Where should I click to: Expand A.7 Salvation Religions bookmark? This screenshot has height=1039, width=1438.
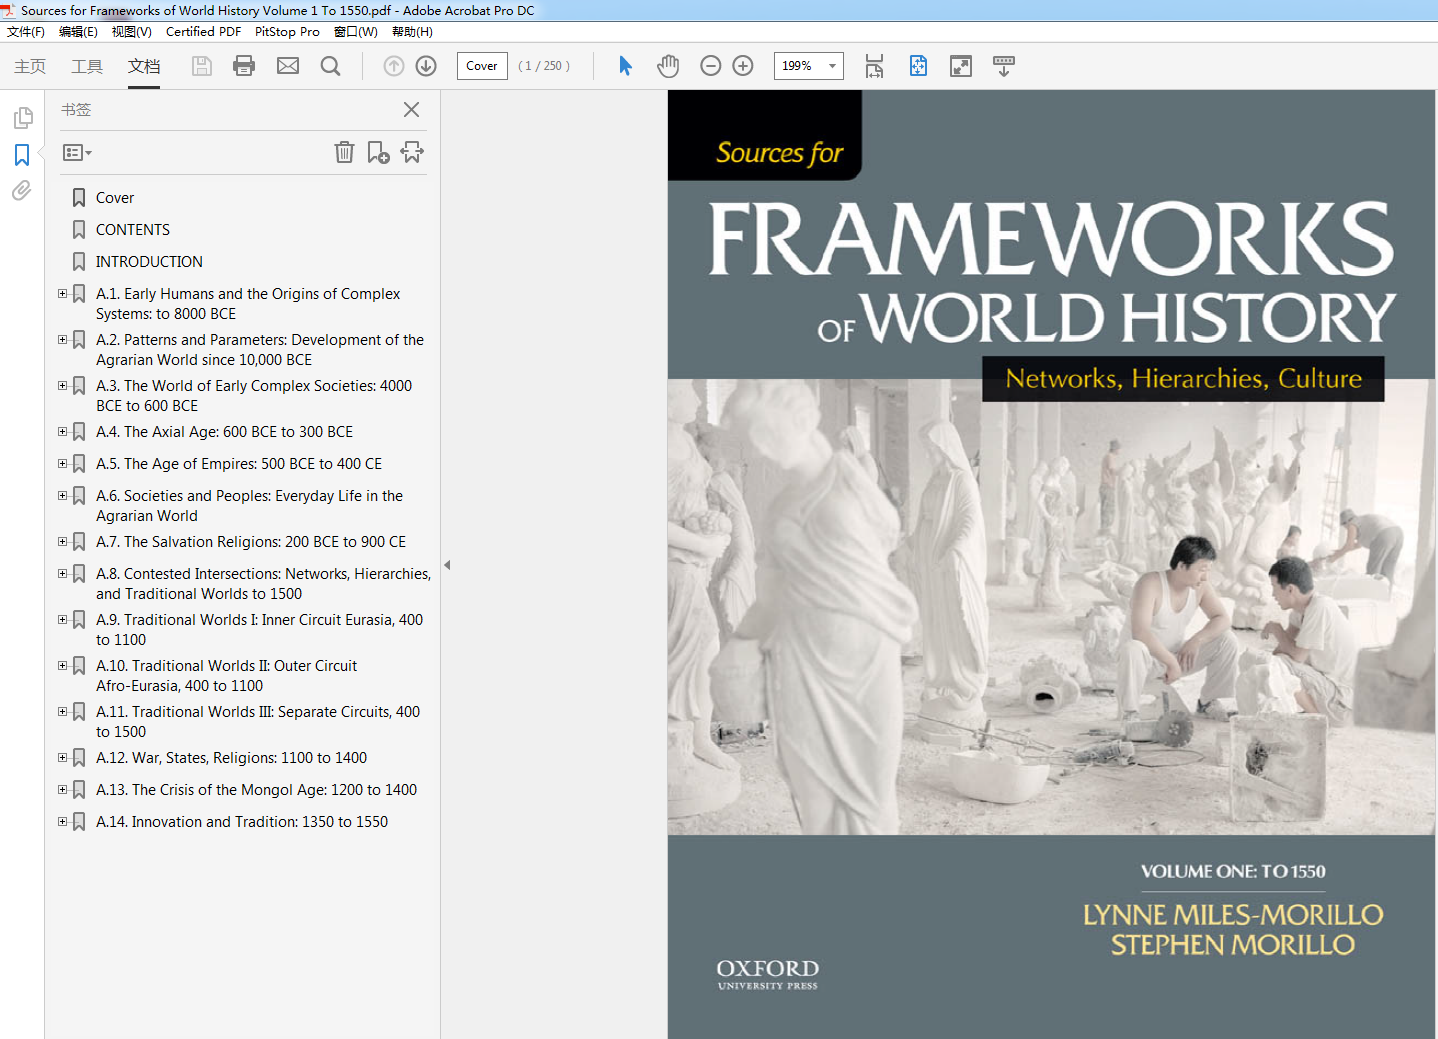click(62, 542)
